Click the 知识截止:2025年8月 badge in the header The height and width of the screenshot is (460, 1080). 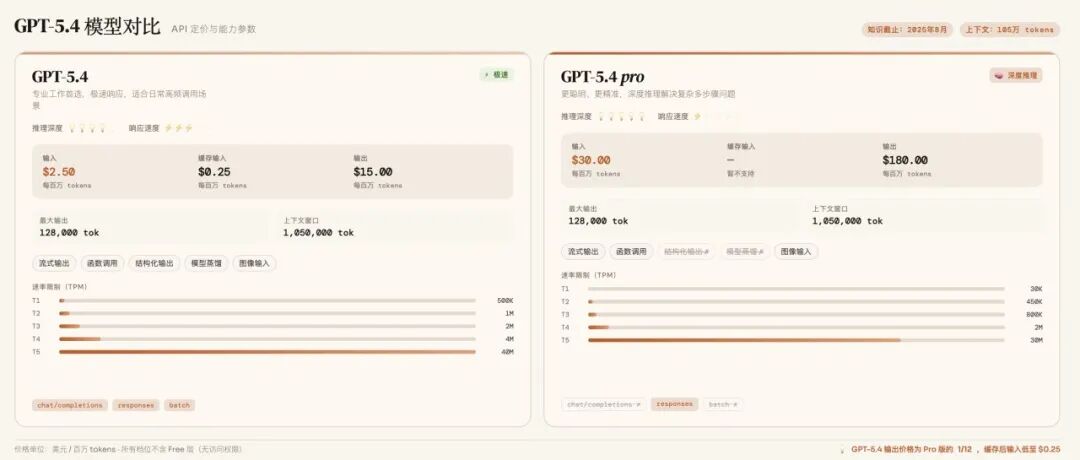[x=907, y=30]
